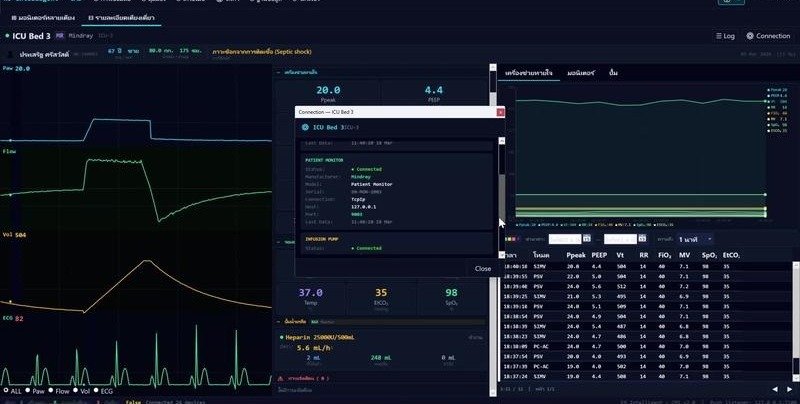Select the 18:39:55 PSV table row
This screenshot has width=800, height=404.
[646, 276]
